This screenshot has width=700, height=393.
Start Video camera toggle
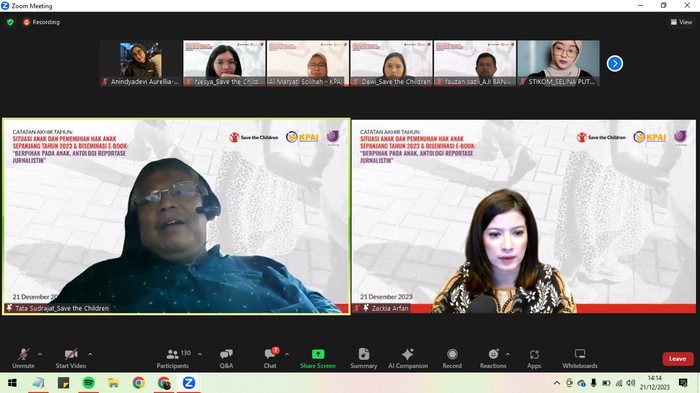[x=71, y=359]
